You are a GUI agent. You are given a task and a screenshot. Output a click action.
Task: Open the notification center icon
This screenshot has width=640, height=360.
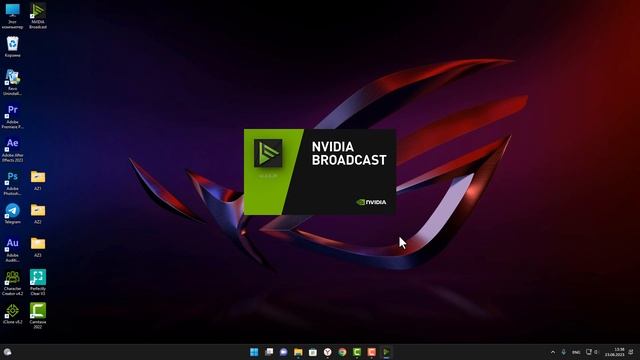pos(631,352)
